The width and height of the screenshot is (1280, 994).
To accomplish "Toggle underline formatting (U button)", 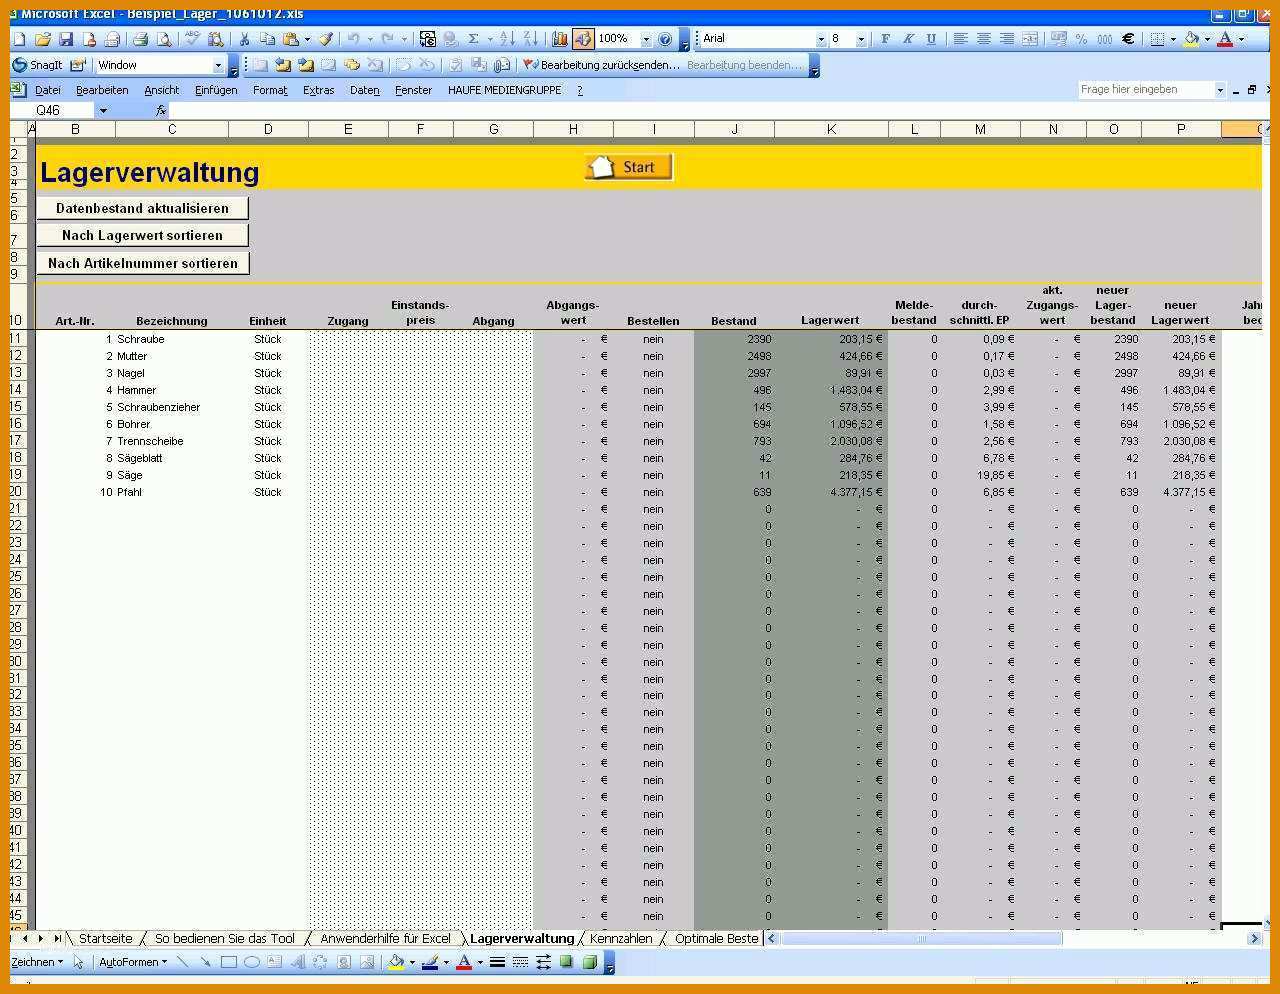I will click(931, 39).
